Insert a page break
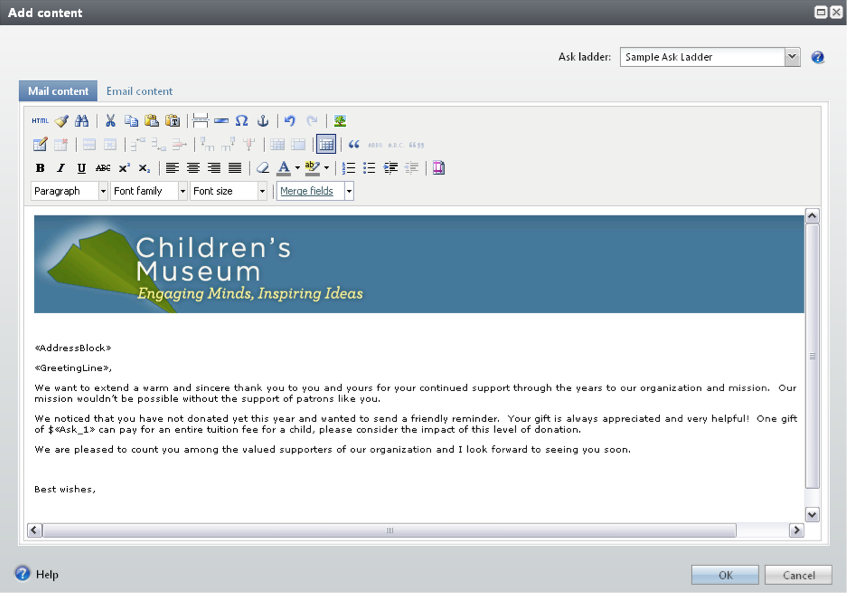The height and width of the screenshot is (596, 848). 201,121
